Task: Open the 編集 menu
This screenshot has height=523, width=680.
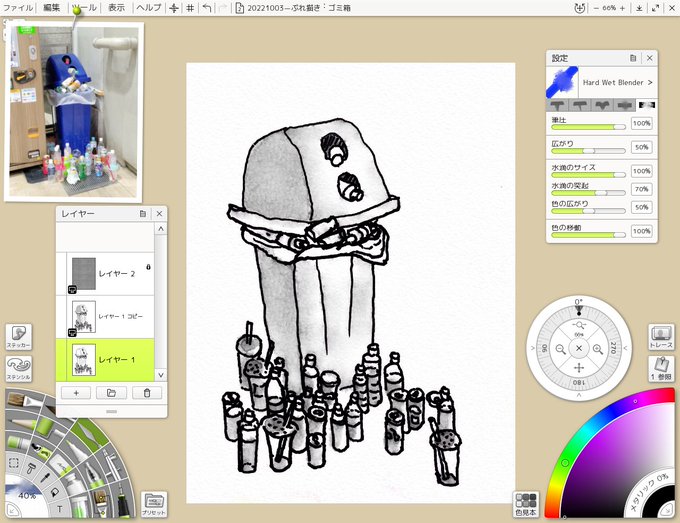Action: click(52, 8)
